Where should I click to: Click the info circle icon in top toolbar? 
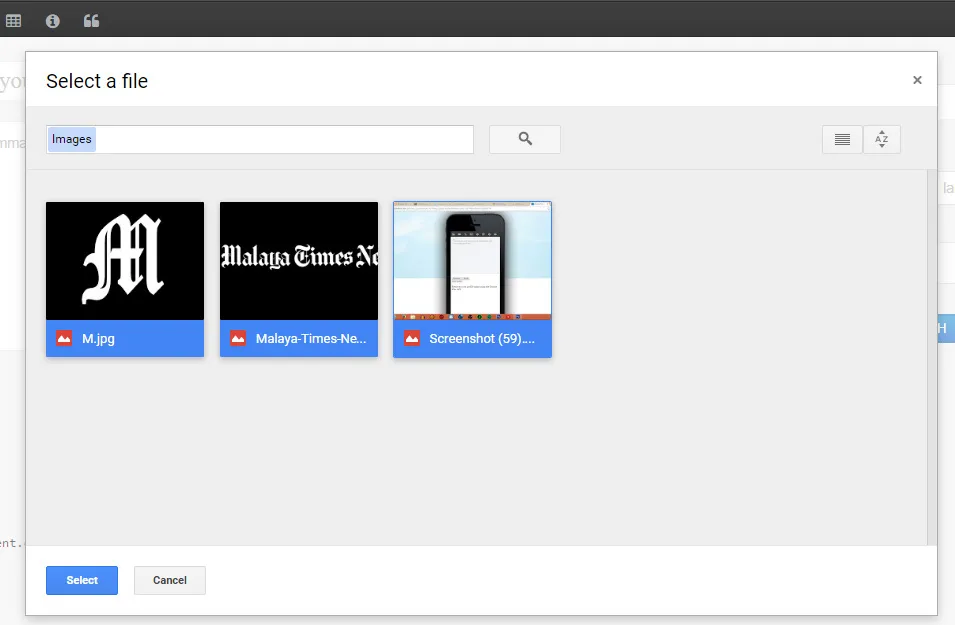point(52,21)
